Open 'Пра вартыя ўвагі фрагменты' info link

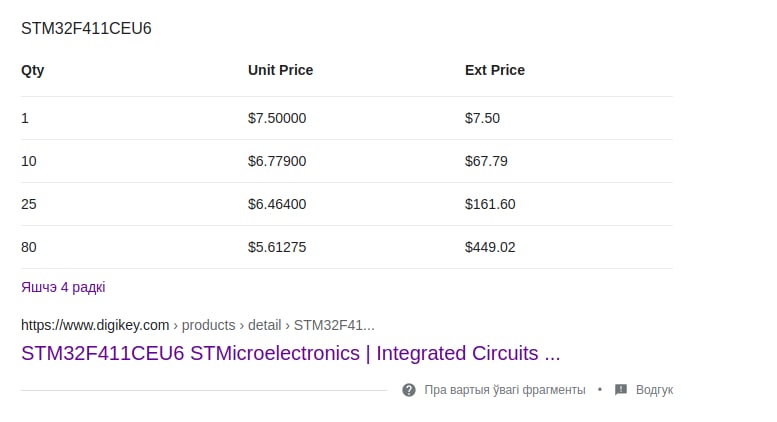pos(504,390)
